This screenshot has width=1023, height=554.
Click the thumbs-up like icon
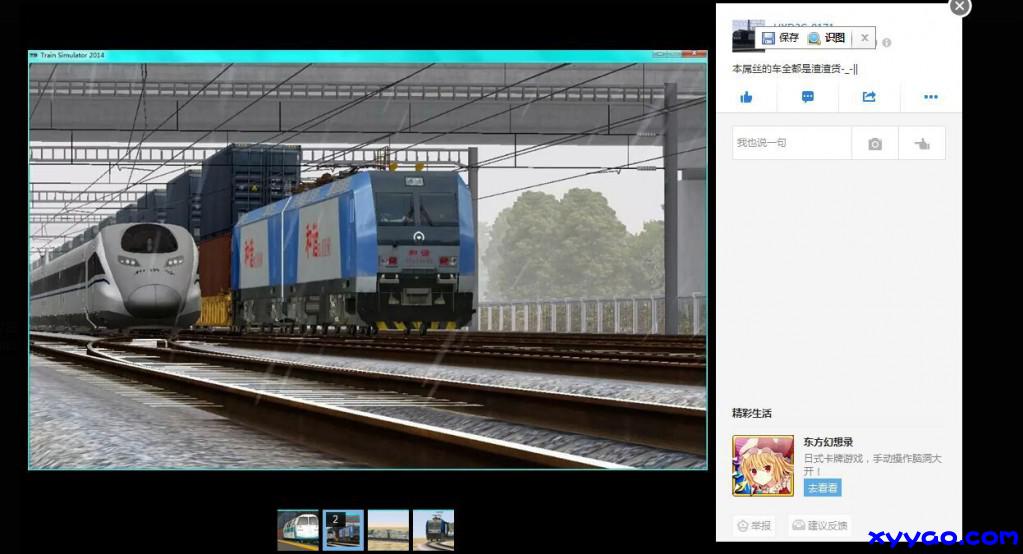point(746,97)
